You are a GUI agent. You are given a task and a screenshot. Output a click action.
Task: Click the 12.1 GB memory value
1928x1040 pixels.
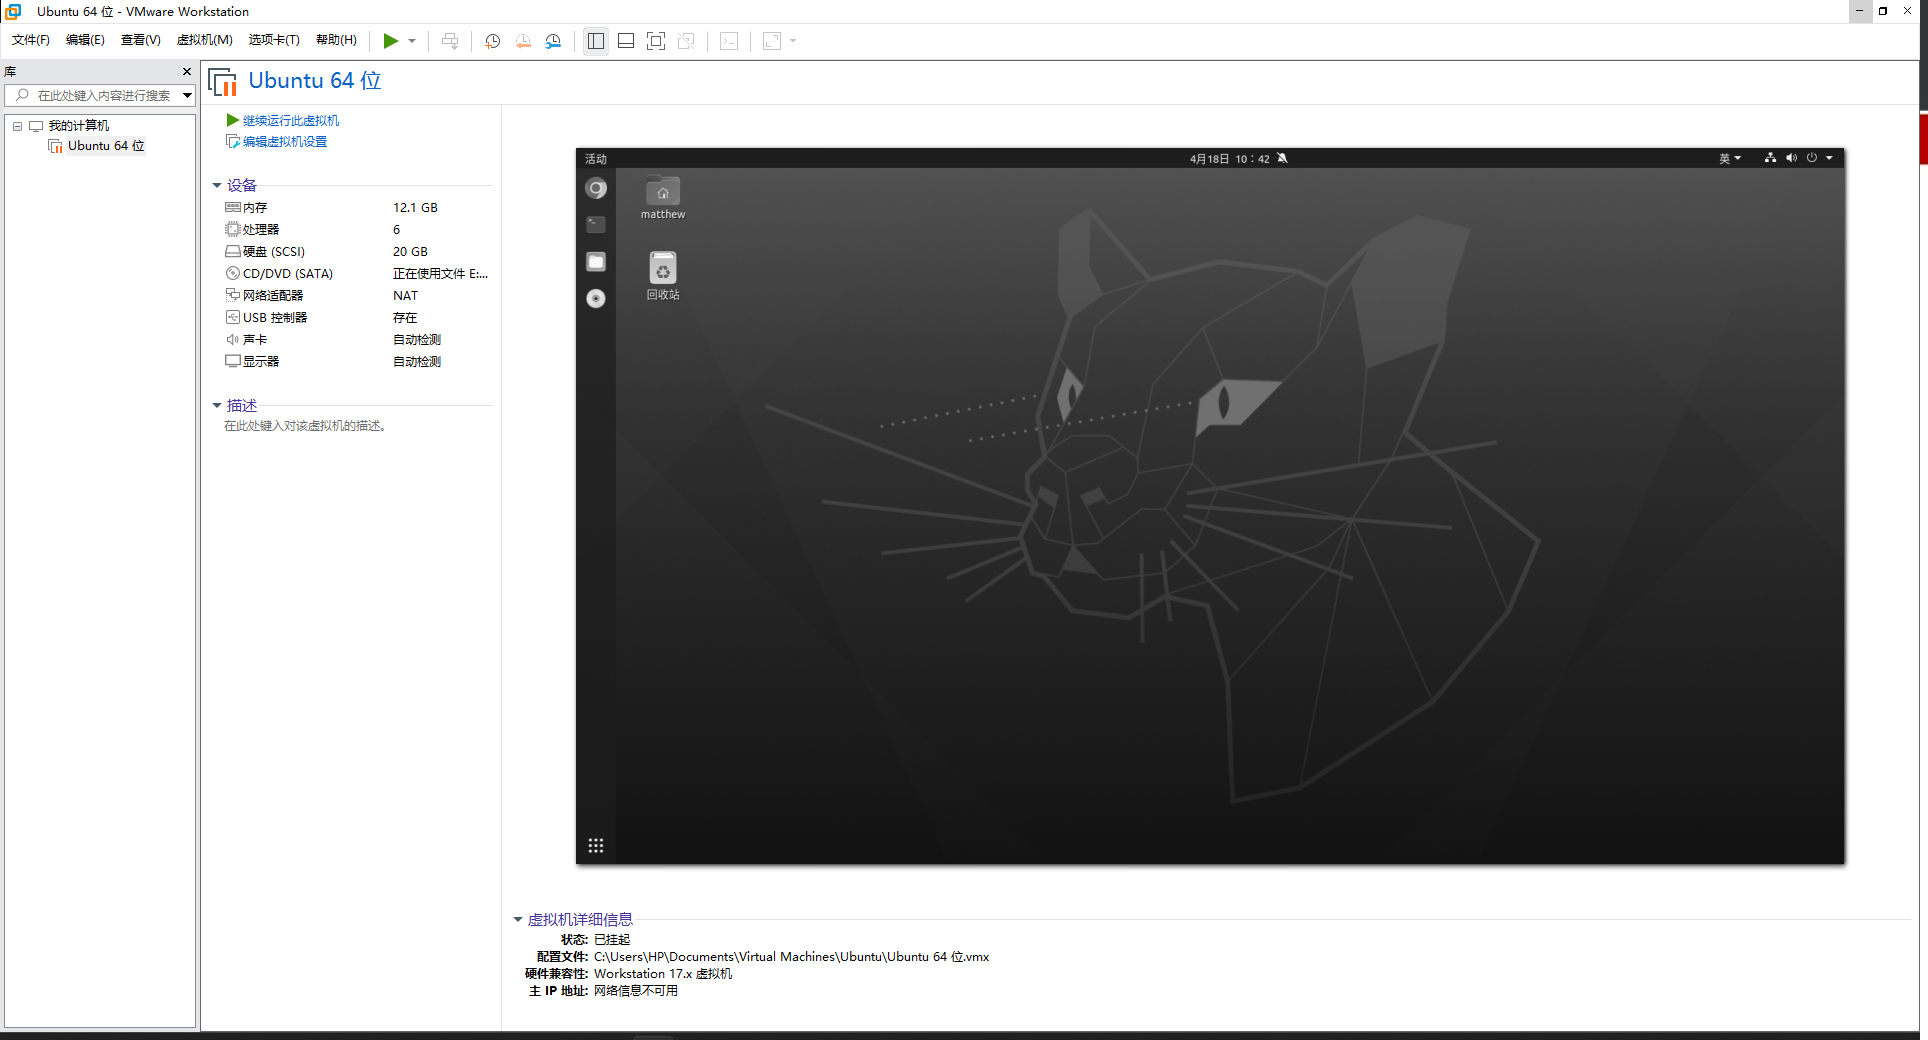click(415, 208)
